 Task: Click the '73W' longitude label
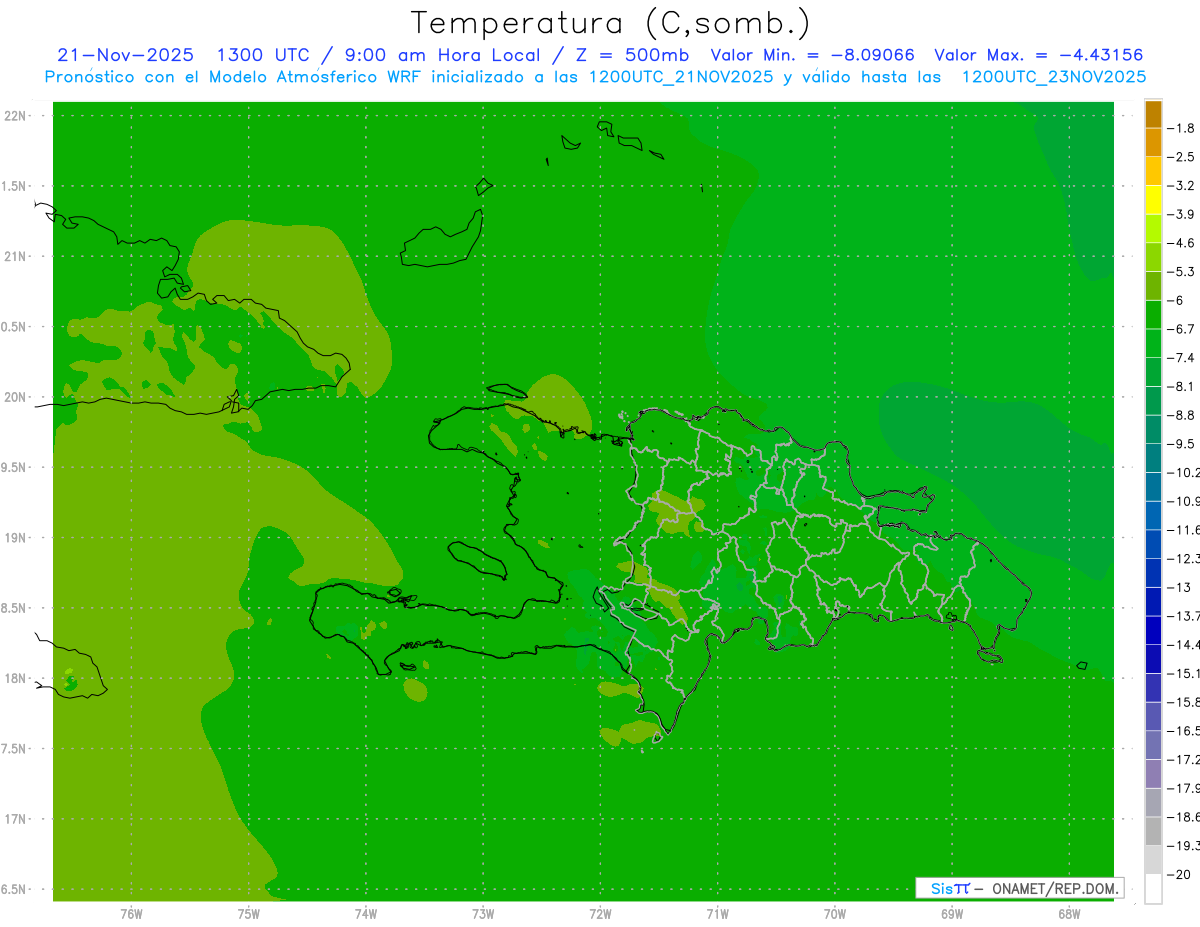pos(483,913)
